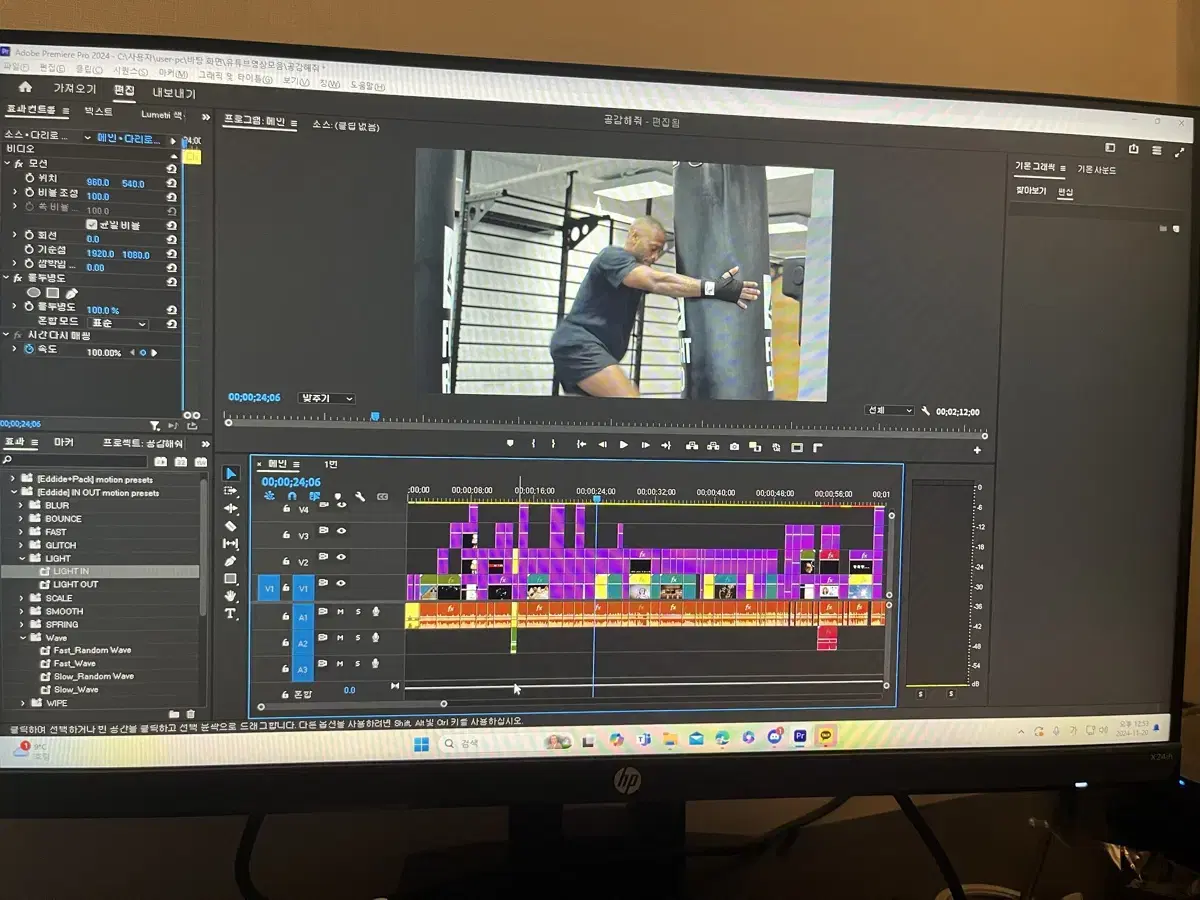The image size is (1200, 900).
Task: Expand the BLUR presets folder
Action: [x=21, y=505]
